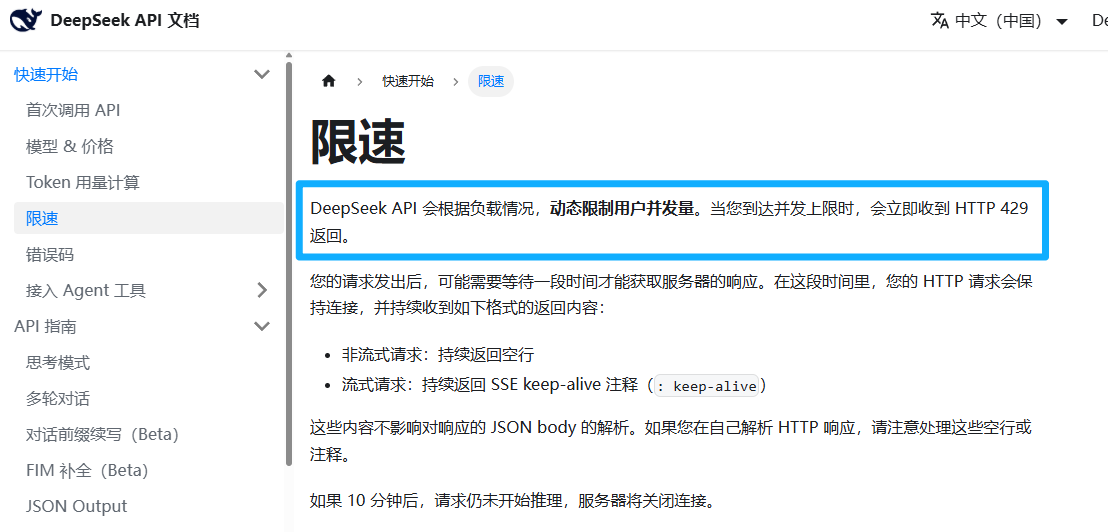Image resolution: width=1108 pixels, height=532 pixels.
Task: Click the sidebar vertical scrollbar
Action: [288, 263]
